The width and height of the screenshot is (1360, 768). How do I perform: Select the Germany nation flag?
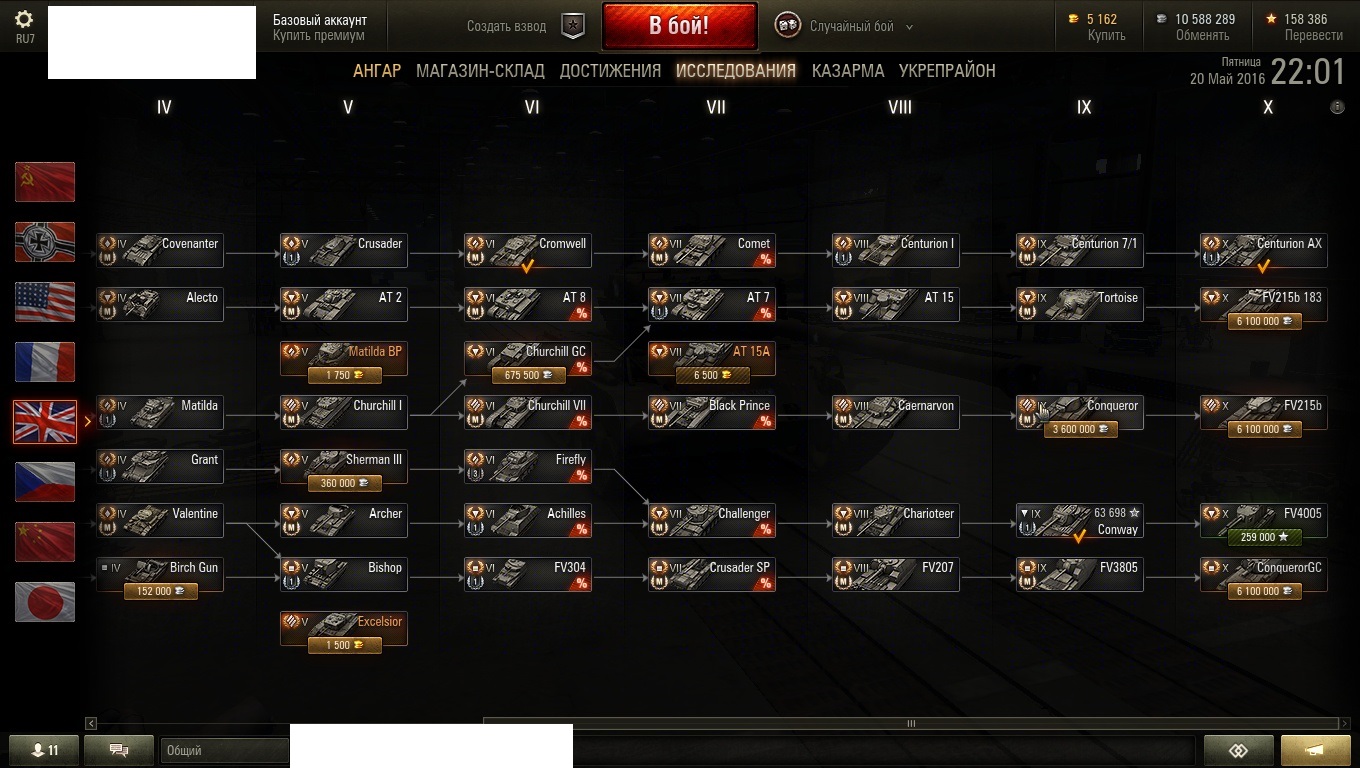[45, 242]
